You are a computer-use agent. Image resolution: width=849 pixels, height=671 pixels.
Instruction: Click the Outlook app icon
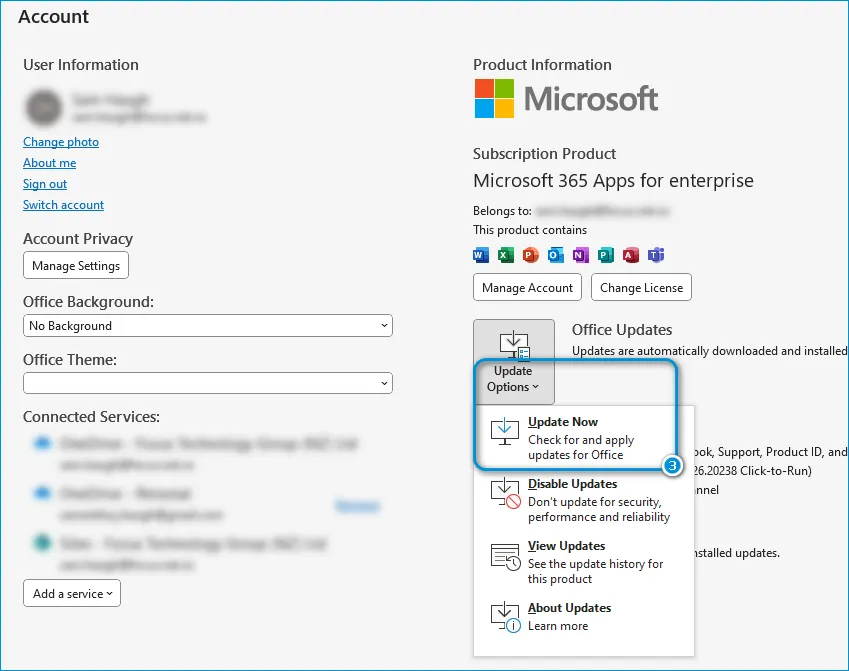556,255
